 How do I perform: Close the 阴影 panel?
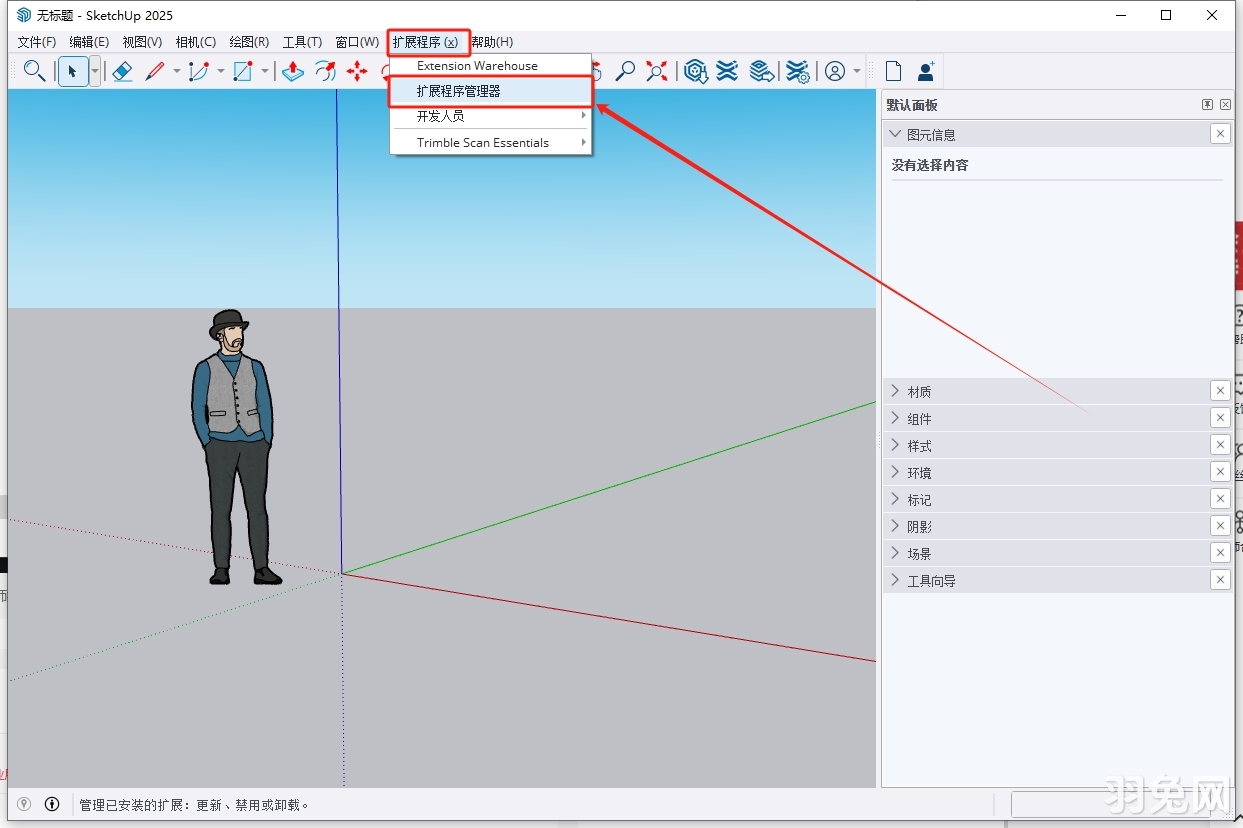click(1220, 525)
